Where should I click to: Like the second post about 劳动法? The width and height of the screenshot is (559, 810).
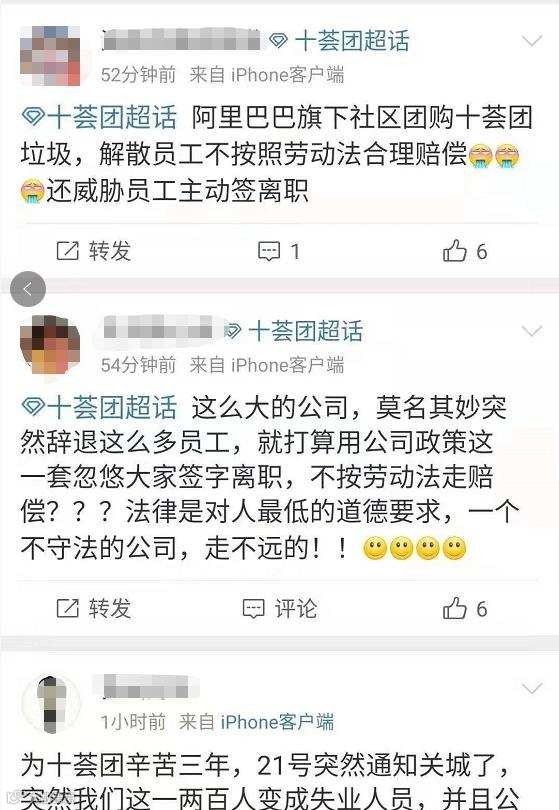coord(455,608)
